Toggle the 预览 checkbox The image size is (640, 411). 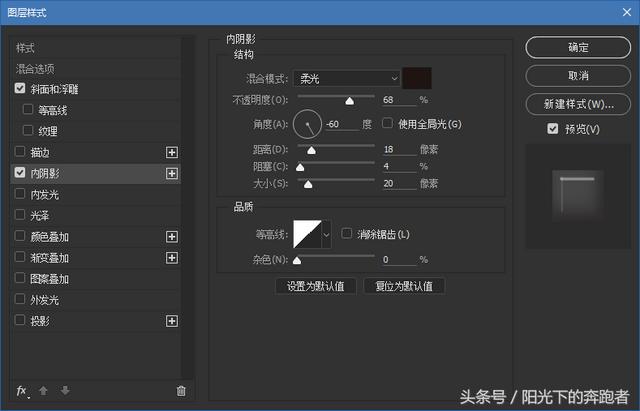(x=553, y=129)
